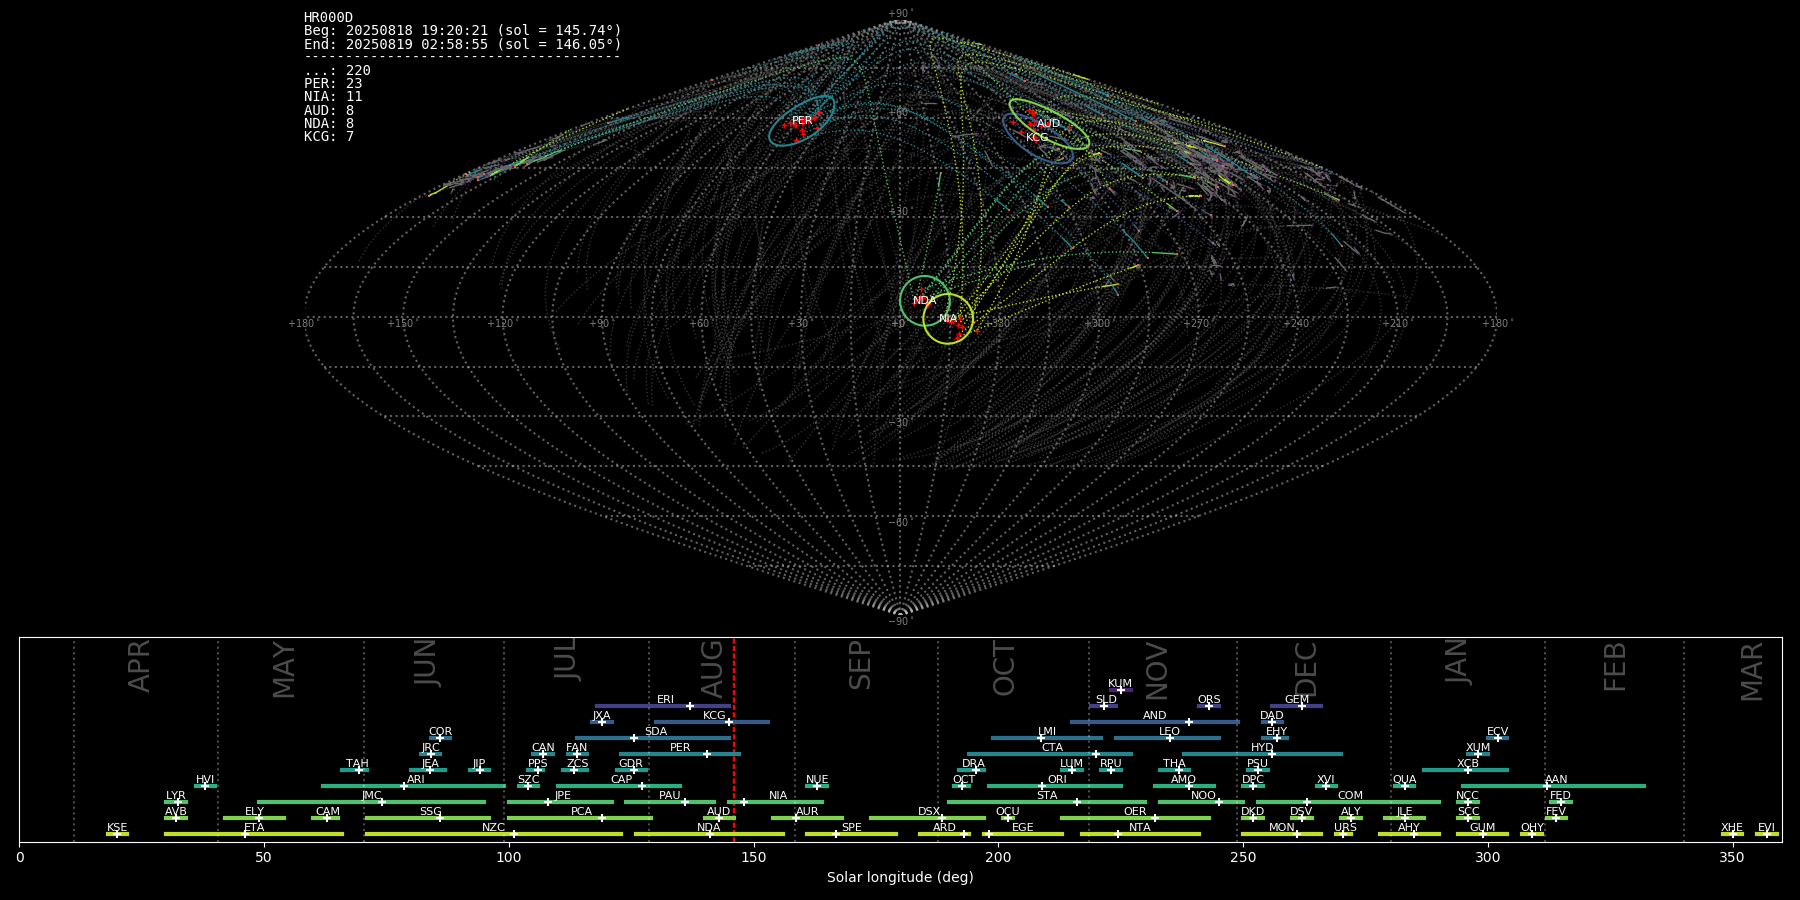Click the NZC shower bar in timeline
This screenshot has height=900, width=1800.
pyautogui.click(x=494, y=834)
